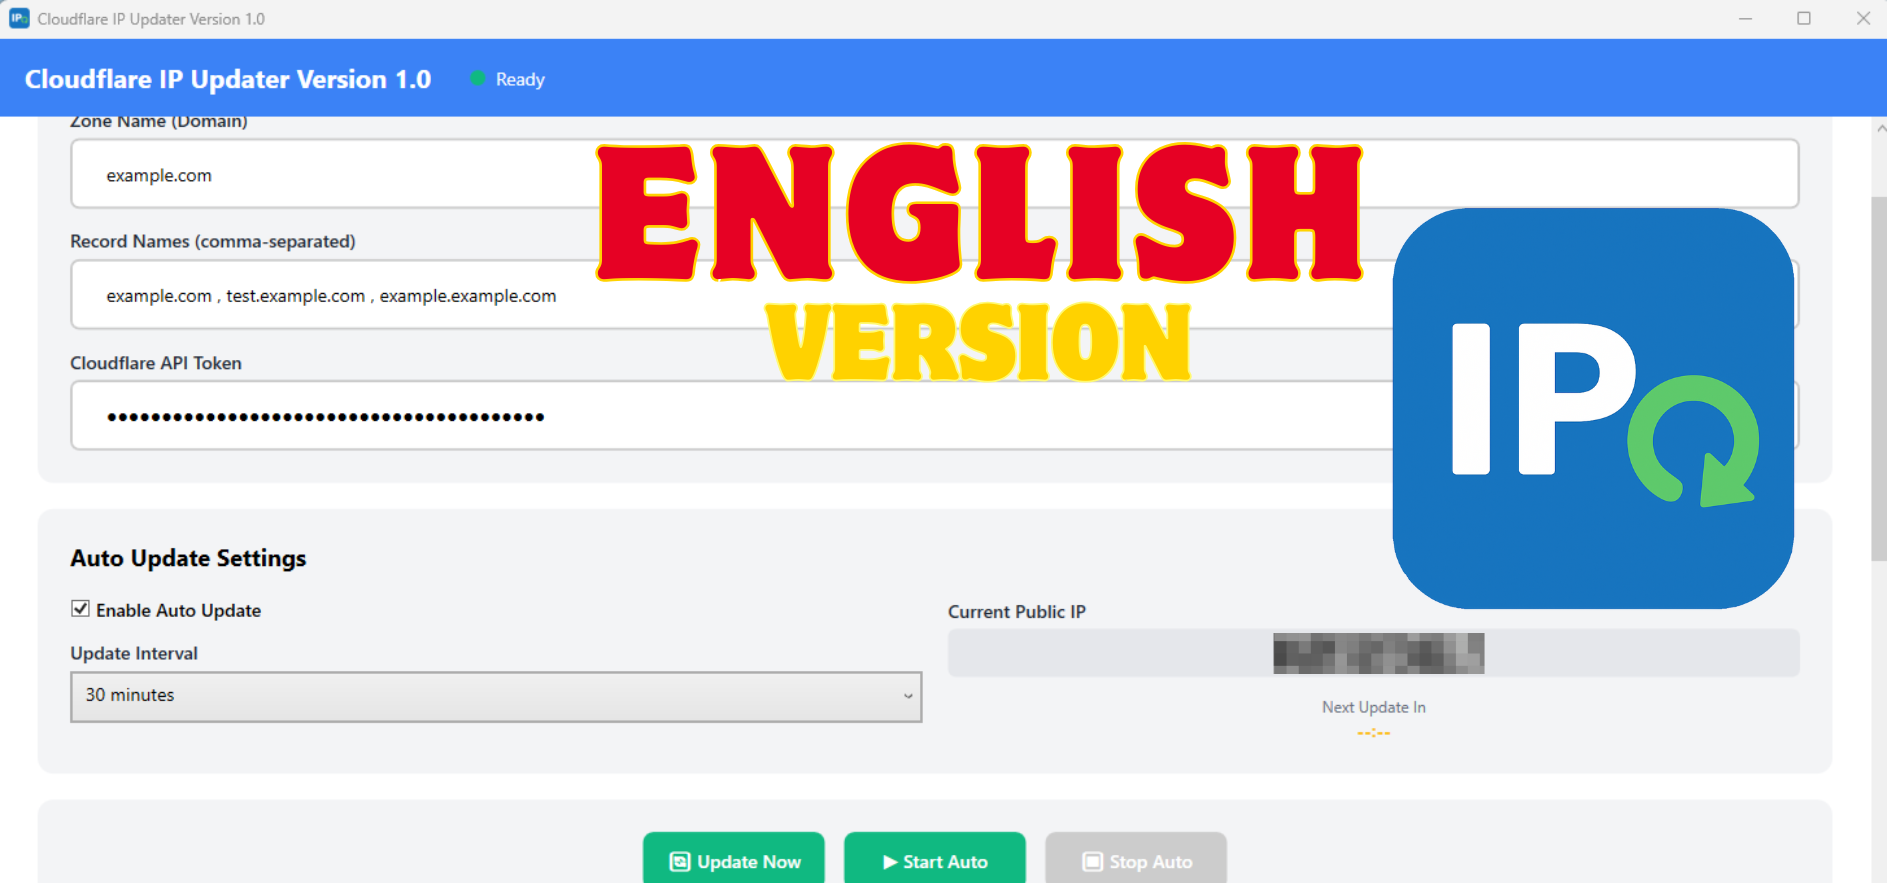
Task: Click the Zone Name domain input field
Action: pyautogui.click(x=934, y=174)
